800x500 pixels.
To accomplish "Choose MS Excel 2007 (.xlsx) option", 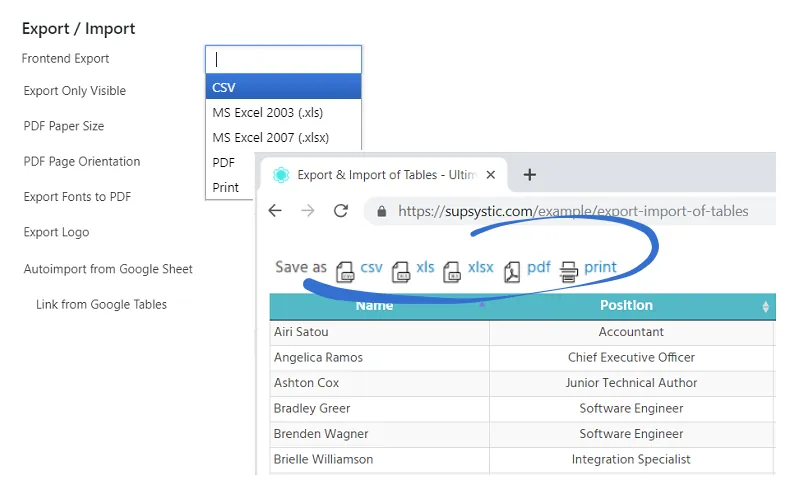I will point(283,137).
